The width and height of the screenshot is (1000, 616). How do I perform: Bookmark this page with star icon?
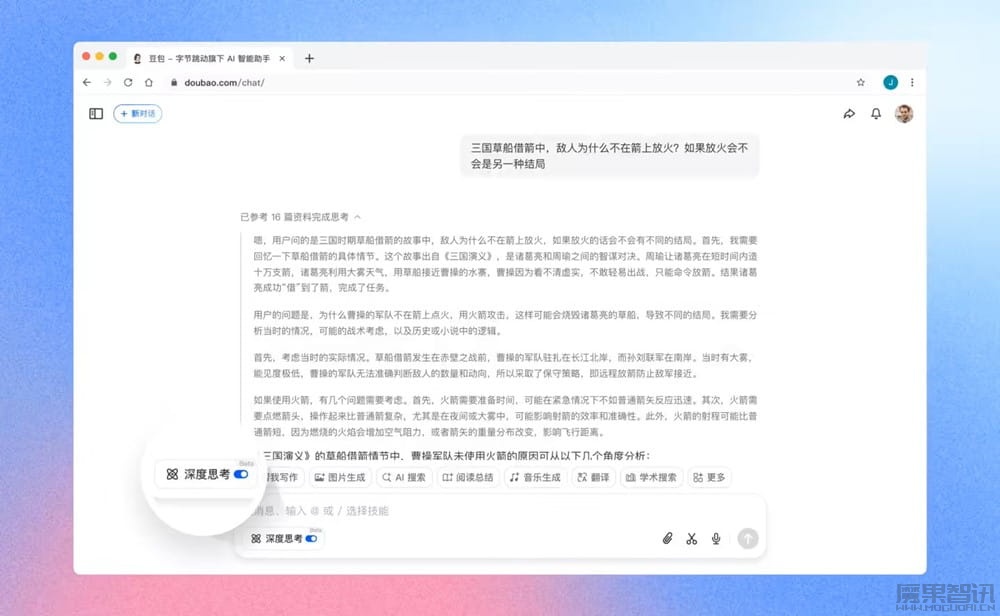click(x=860, y=82)
